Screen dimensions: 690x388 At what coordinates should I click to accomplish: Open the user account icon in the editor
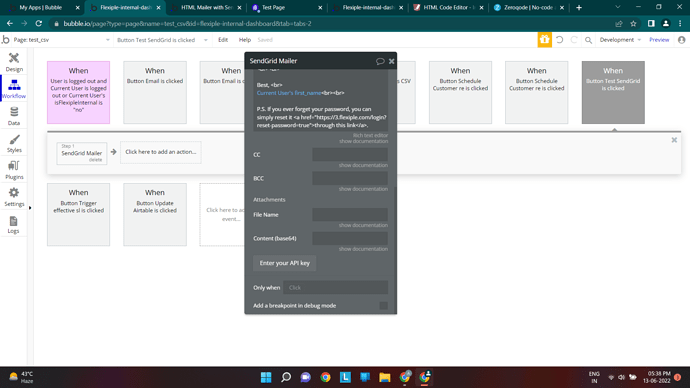point(682,40)
